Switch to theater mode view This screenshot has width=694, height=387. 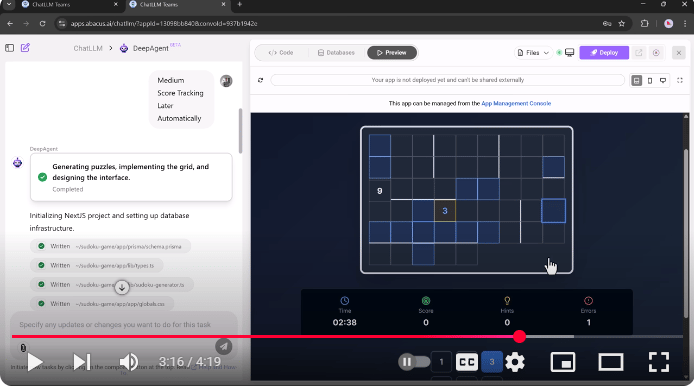pyautogui.click(x=611, y=362)
